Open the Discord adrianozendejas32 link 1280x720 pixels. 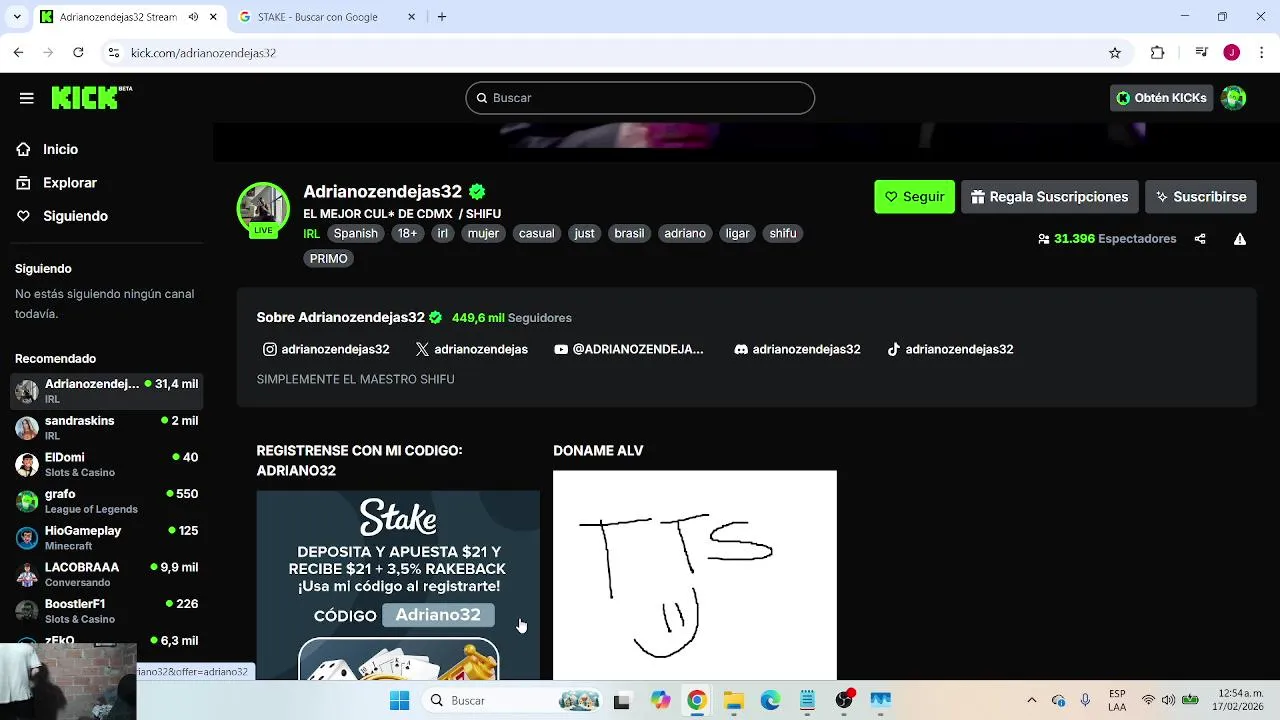pos(797,349)
